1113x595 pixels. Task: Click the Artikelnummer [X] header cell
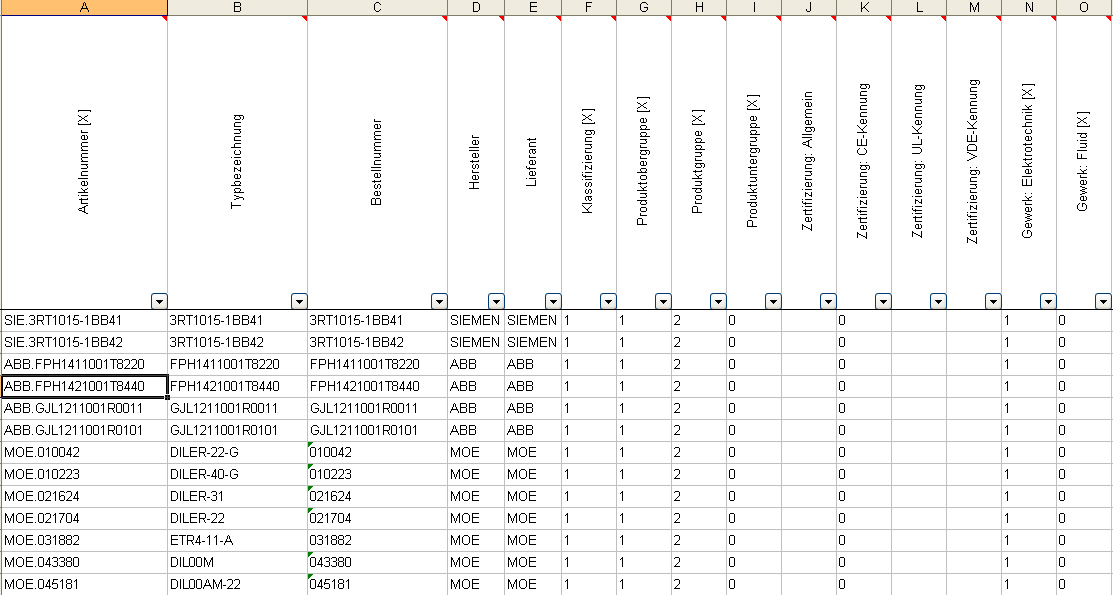pos(84,162)
